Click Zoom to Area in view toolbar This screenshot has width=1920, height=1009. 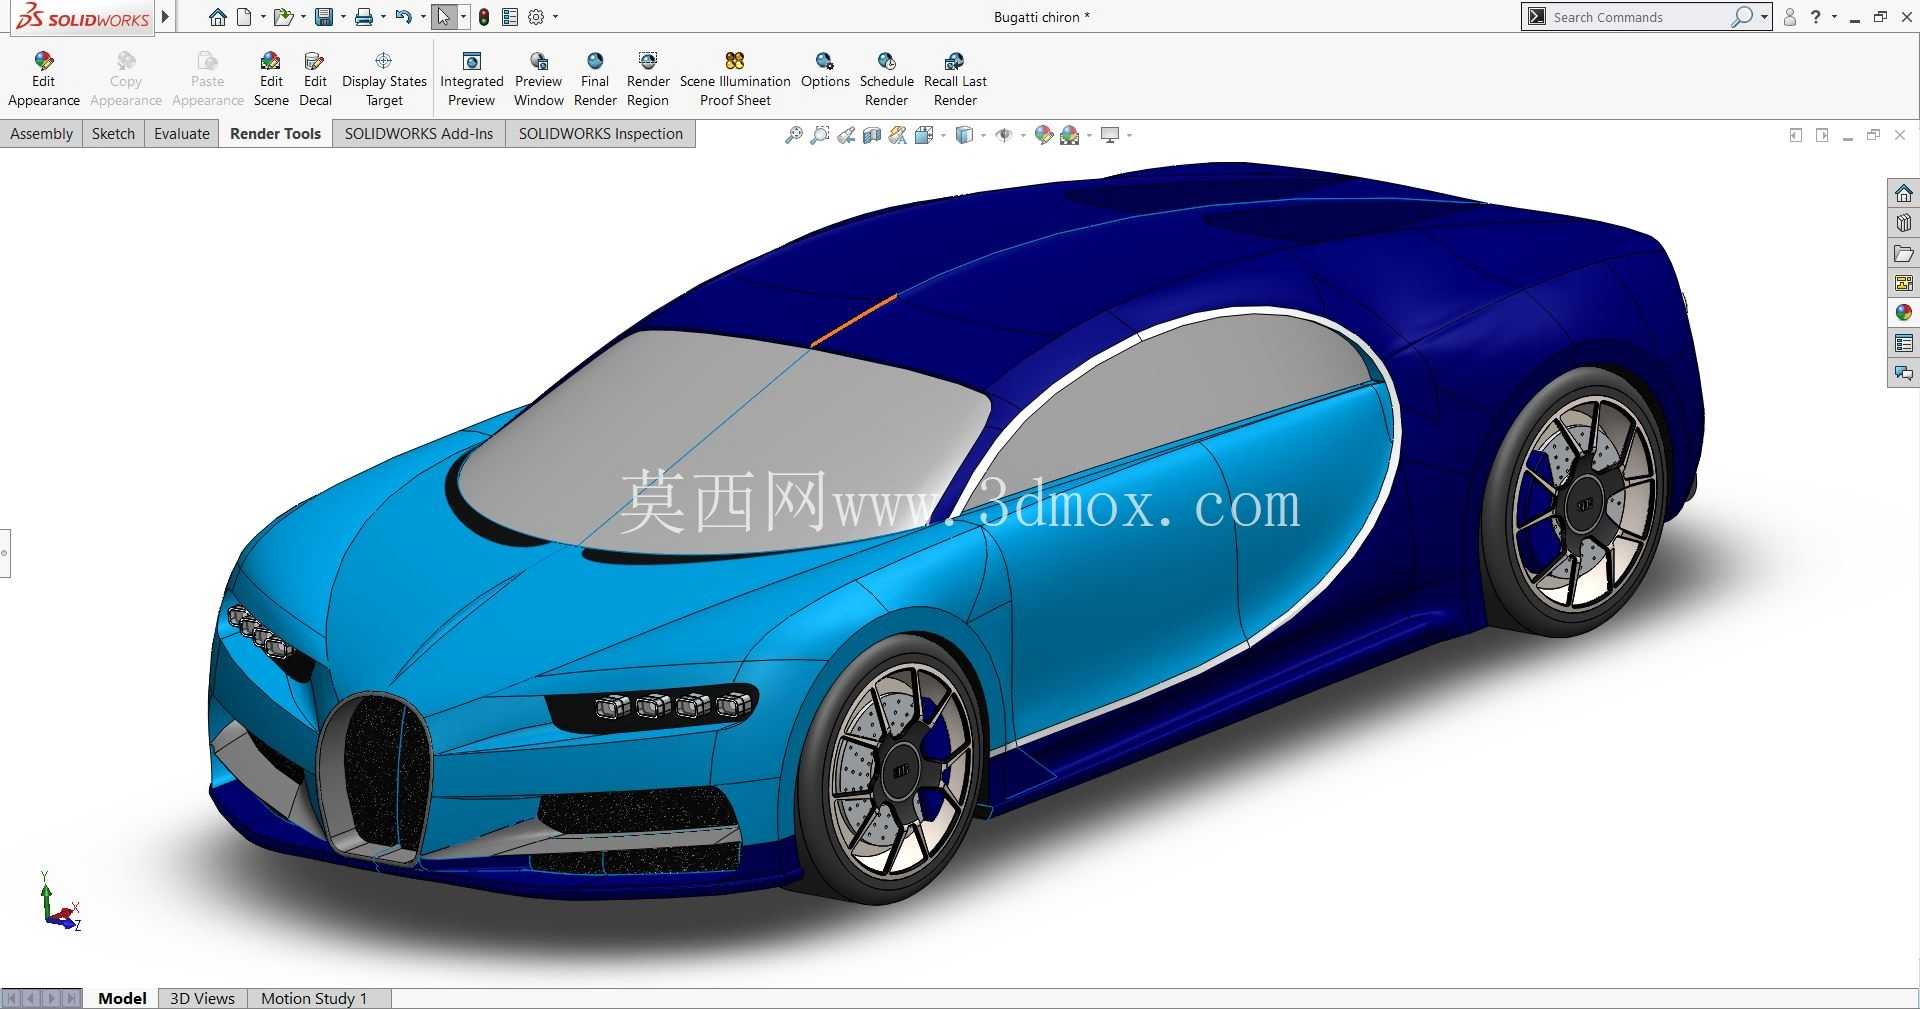(820, 135)
